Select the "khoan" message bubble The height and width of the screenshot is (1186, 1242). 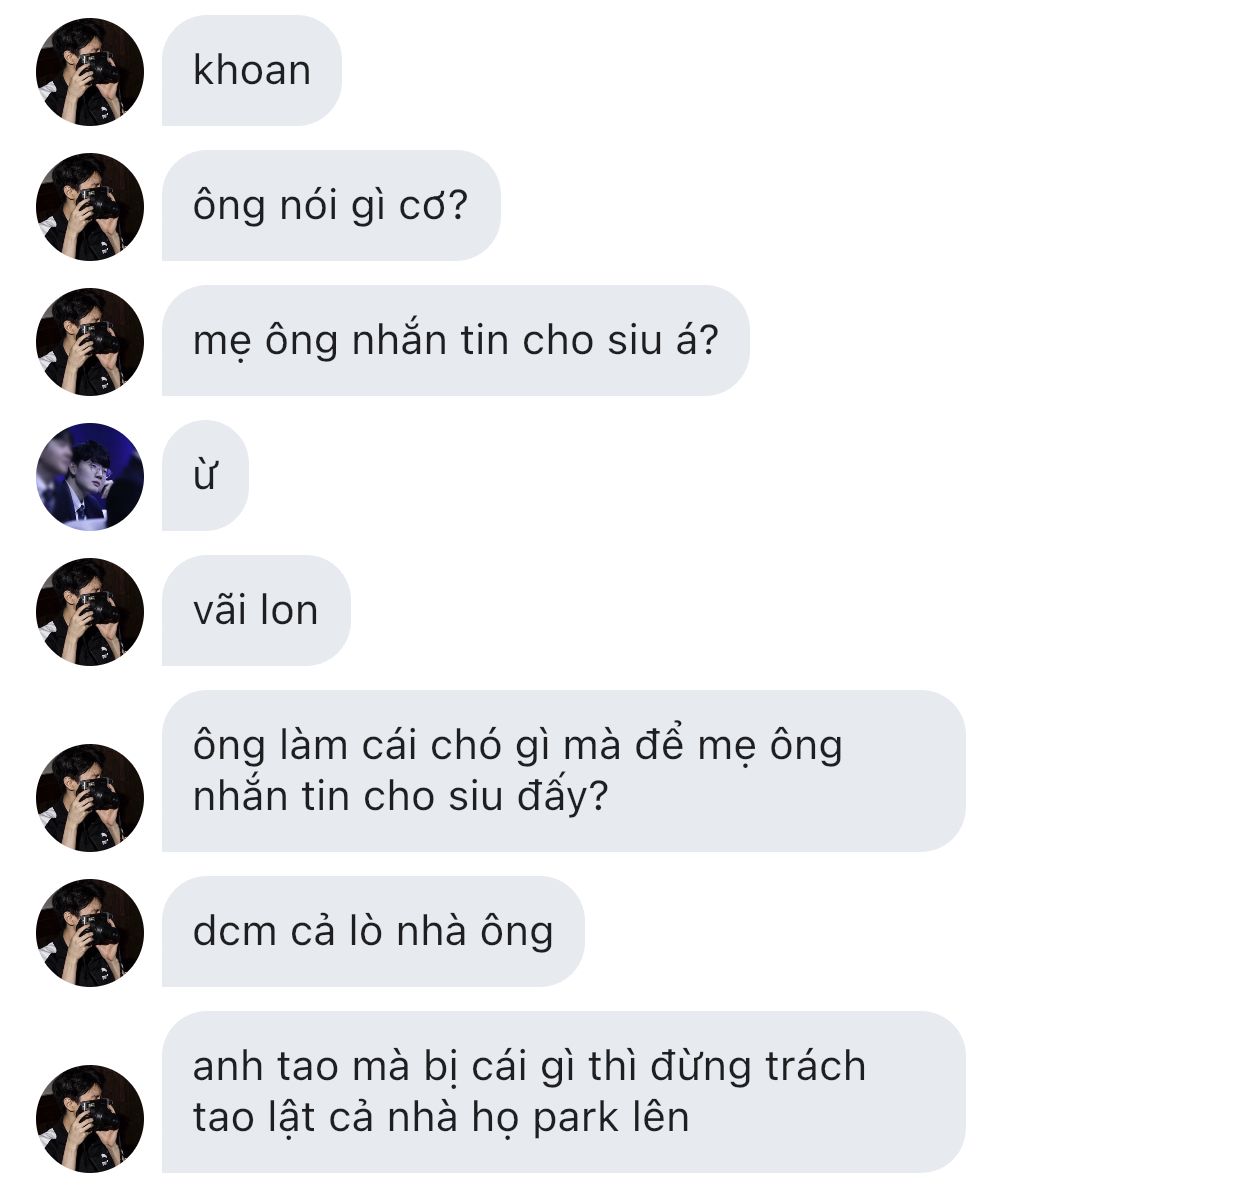click(252, 71)
